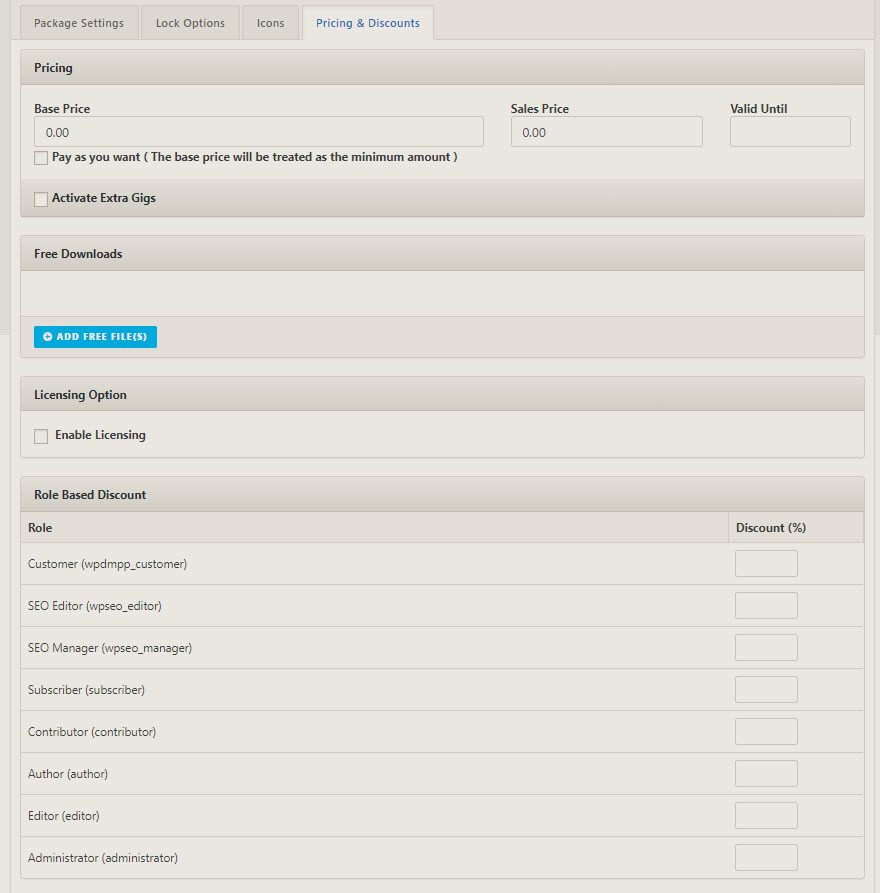880x893 pixels.
Task: Open the Pricing & Discounts tab
Action: [x=368, y=21]
